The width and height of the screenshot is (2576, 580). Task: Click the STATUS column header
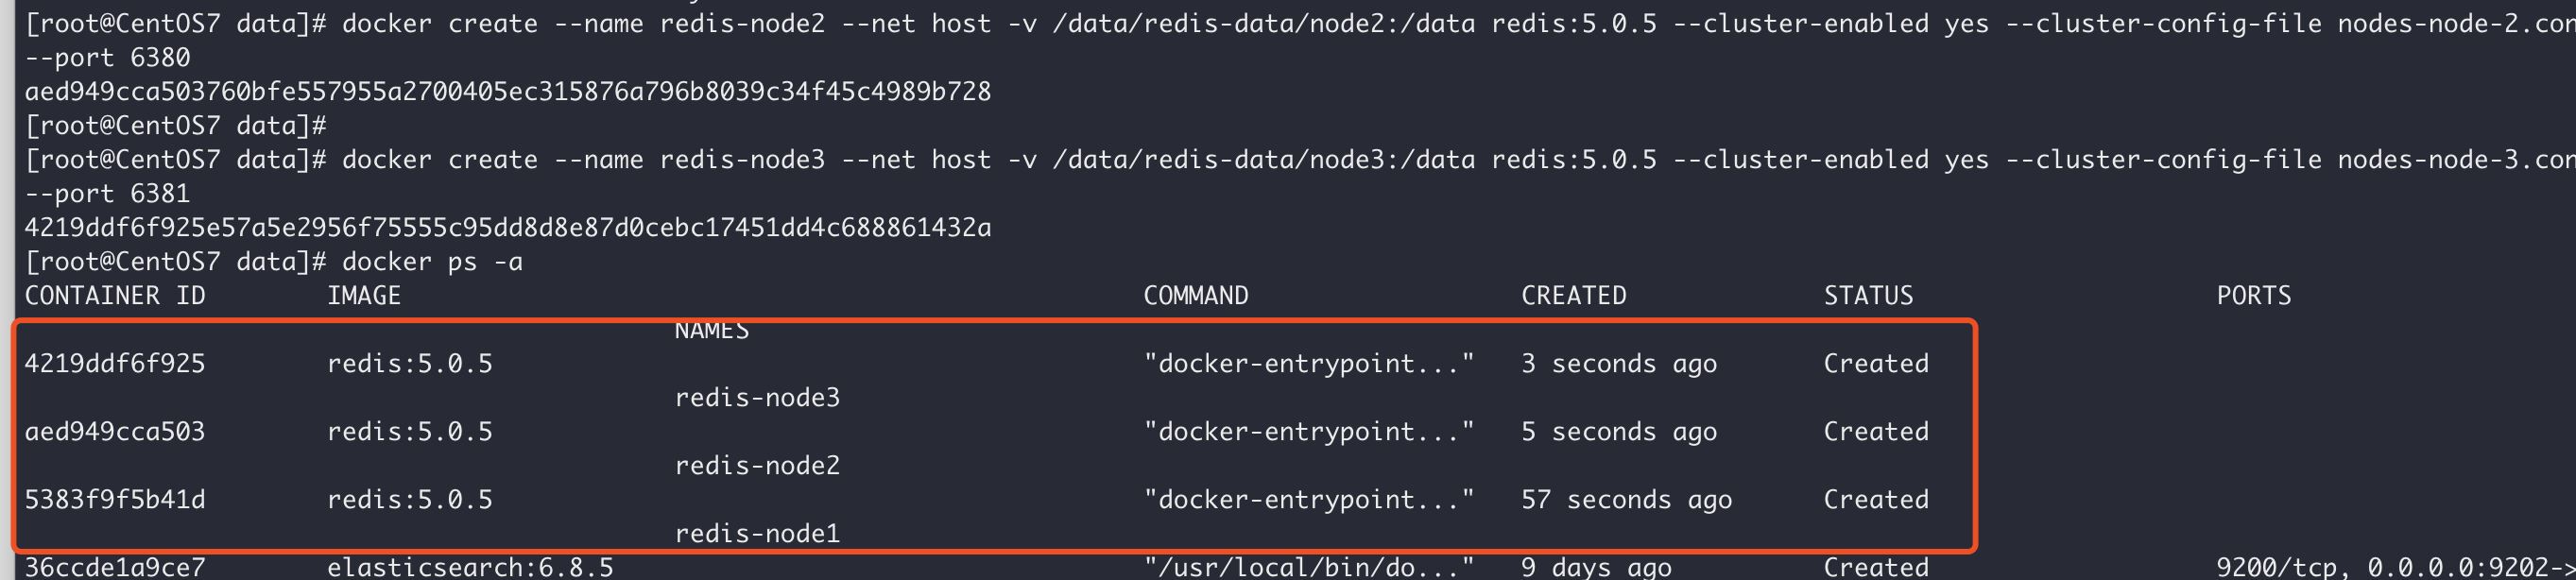[1868, 296]
